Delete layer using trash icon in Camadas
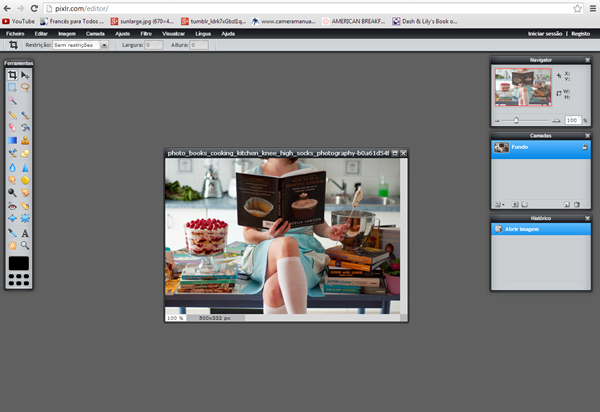The image size is (600, 412). pos(578,204)
